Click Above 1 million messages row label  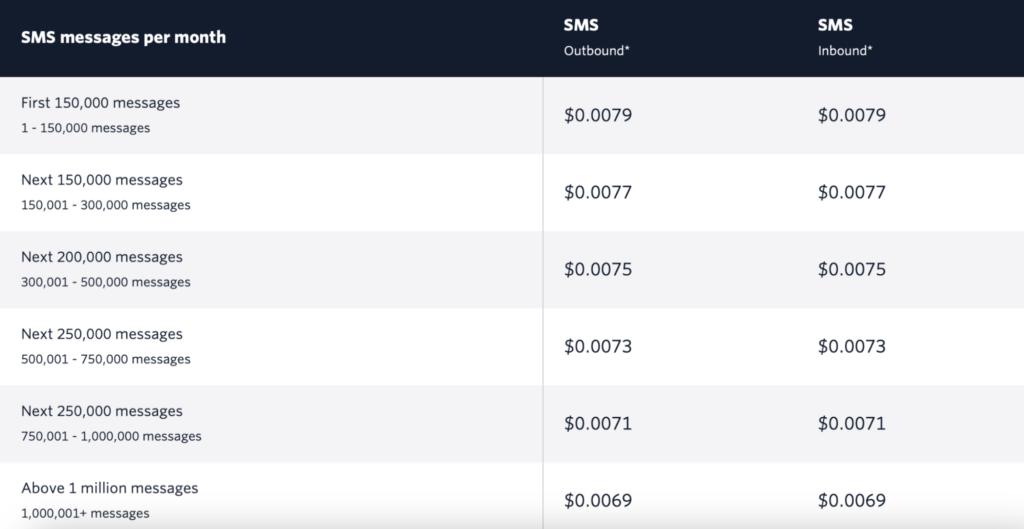point(110,488)
